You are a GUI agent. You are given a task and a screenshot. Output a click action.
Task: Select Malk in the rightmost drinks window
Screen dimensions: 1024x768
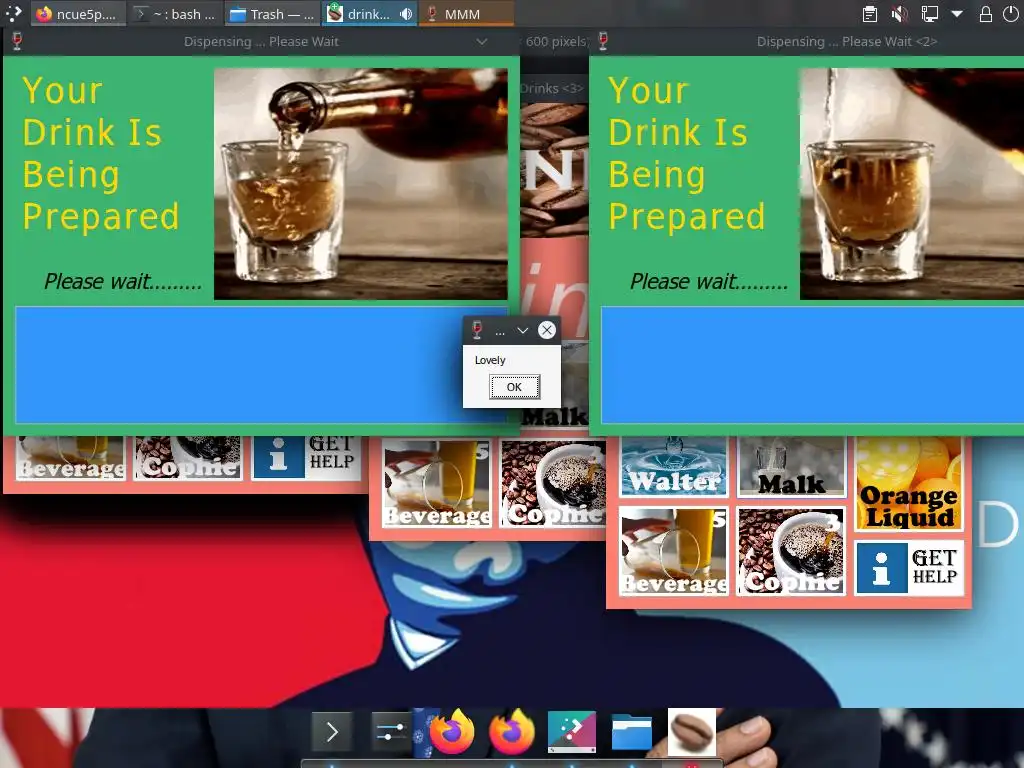pyautogui.click(x=792, y=467)
